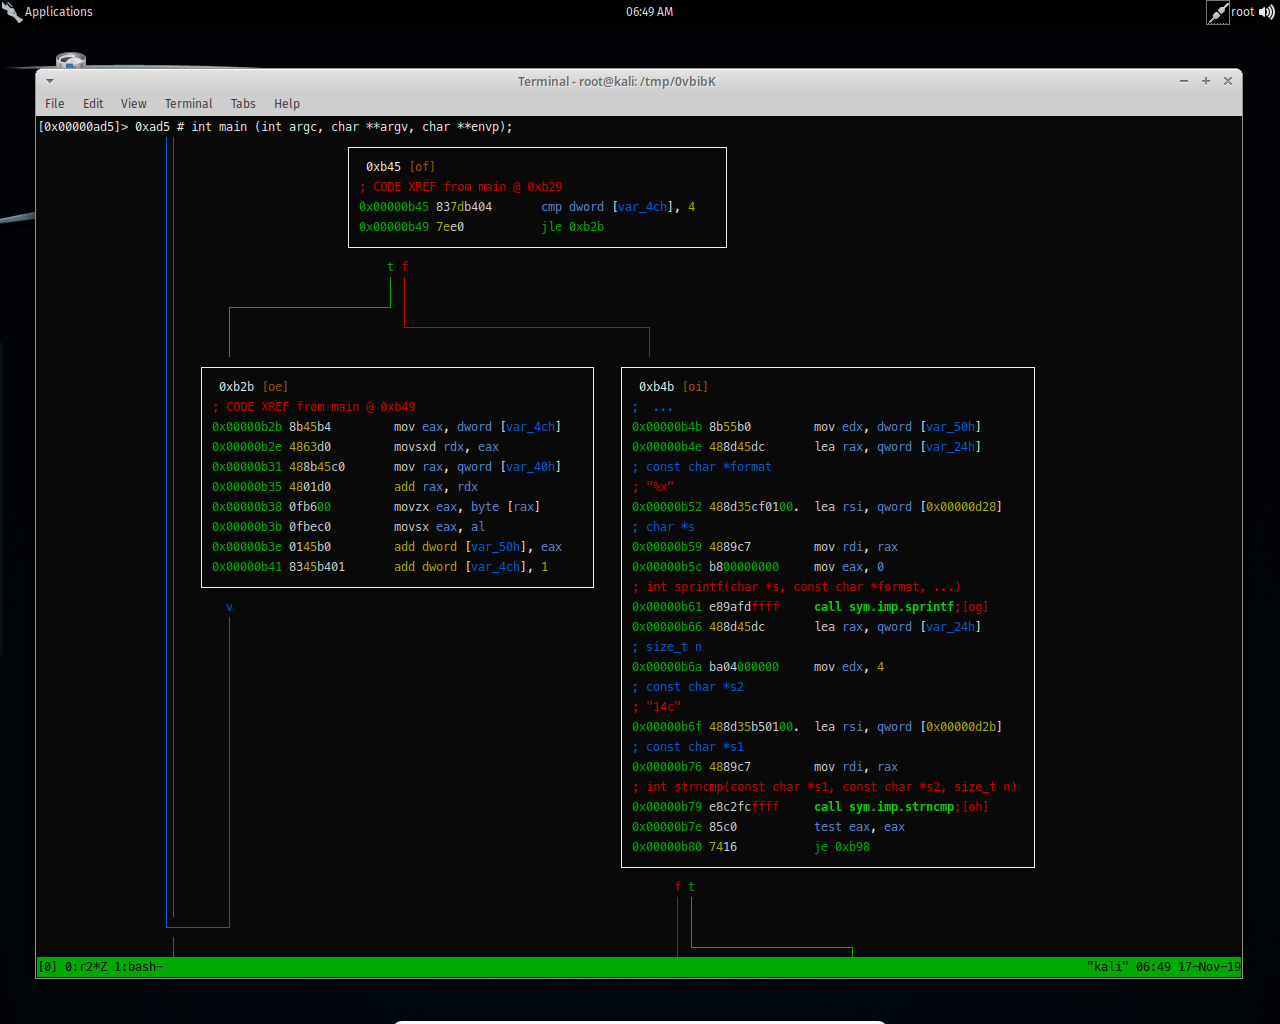Open the Edit menu
1280x1024 pixels.
[x=93, y=104]
